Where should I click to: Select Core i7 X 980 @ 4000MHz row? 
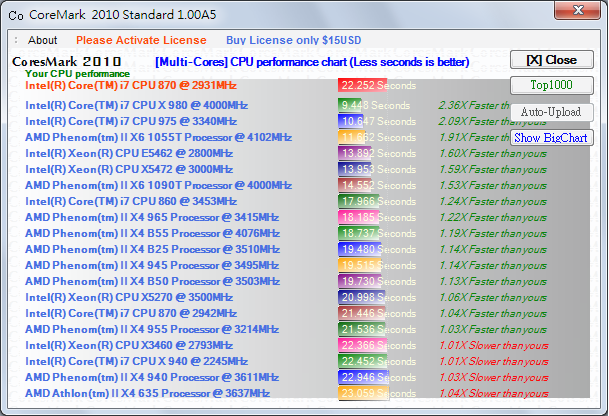pyautogui.click(x=136, y=105)
